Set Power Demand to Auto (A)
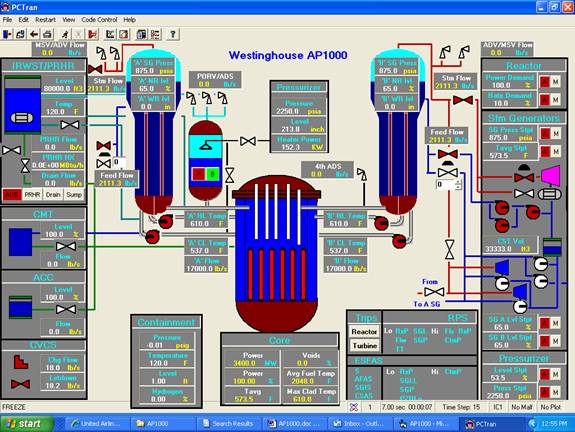The height and width of the screenshot is (432, 575). pyautogui.click(x=545, y=81)
